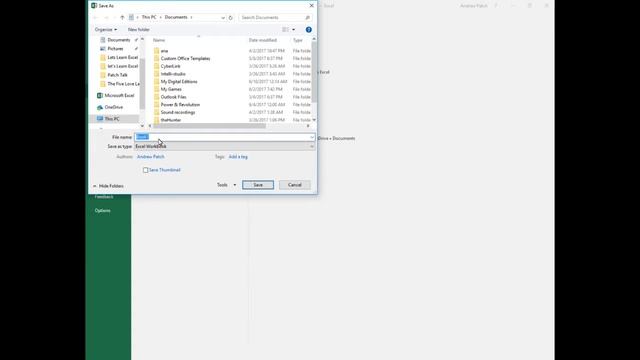This screenshot has width=640, height=360.
Task: Select the Intelli-studio folder
Action: point(173,74)
